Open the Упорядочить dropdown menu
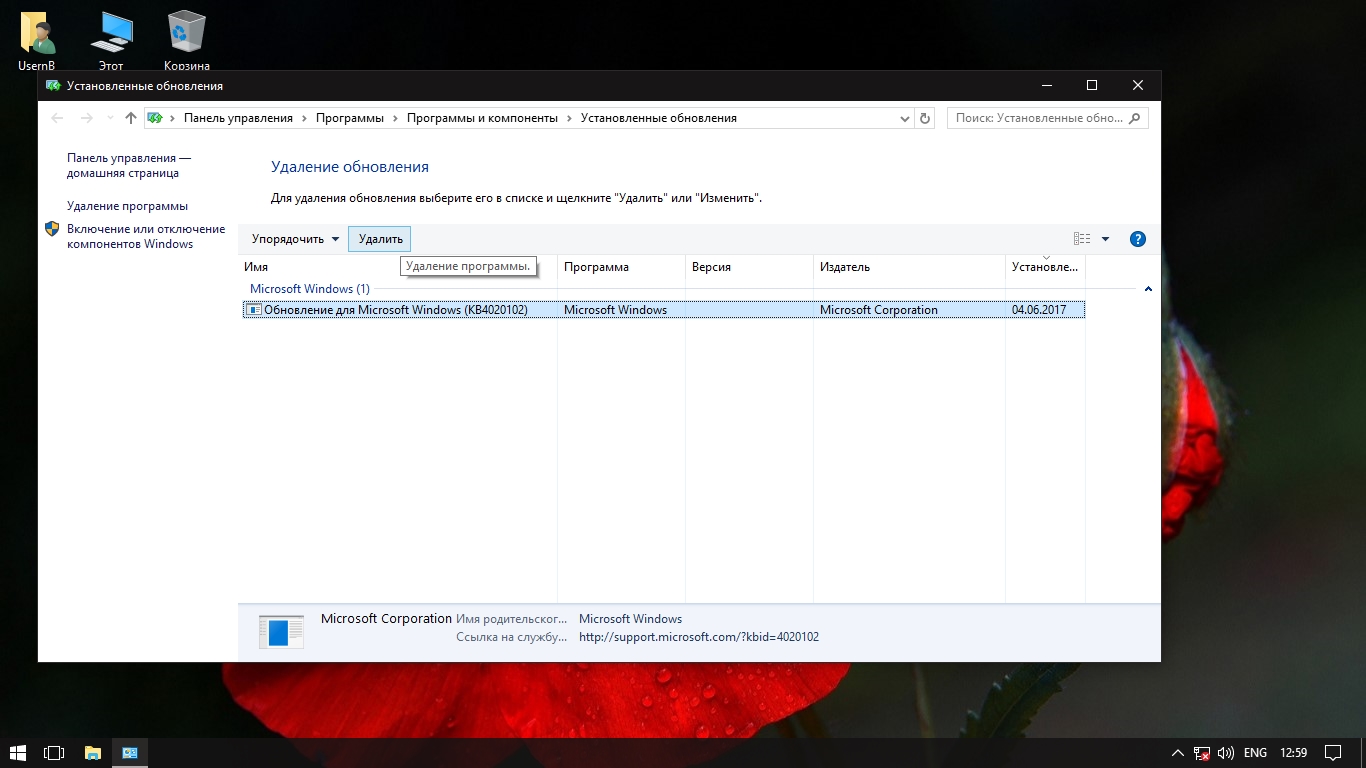 tap(295, 239)
